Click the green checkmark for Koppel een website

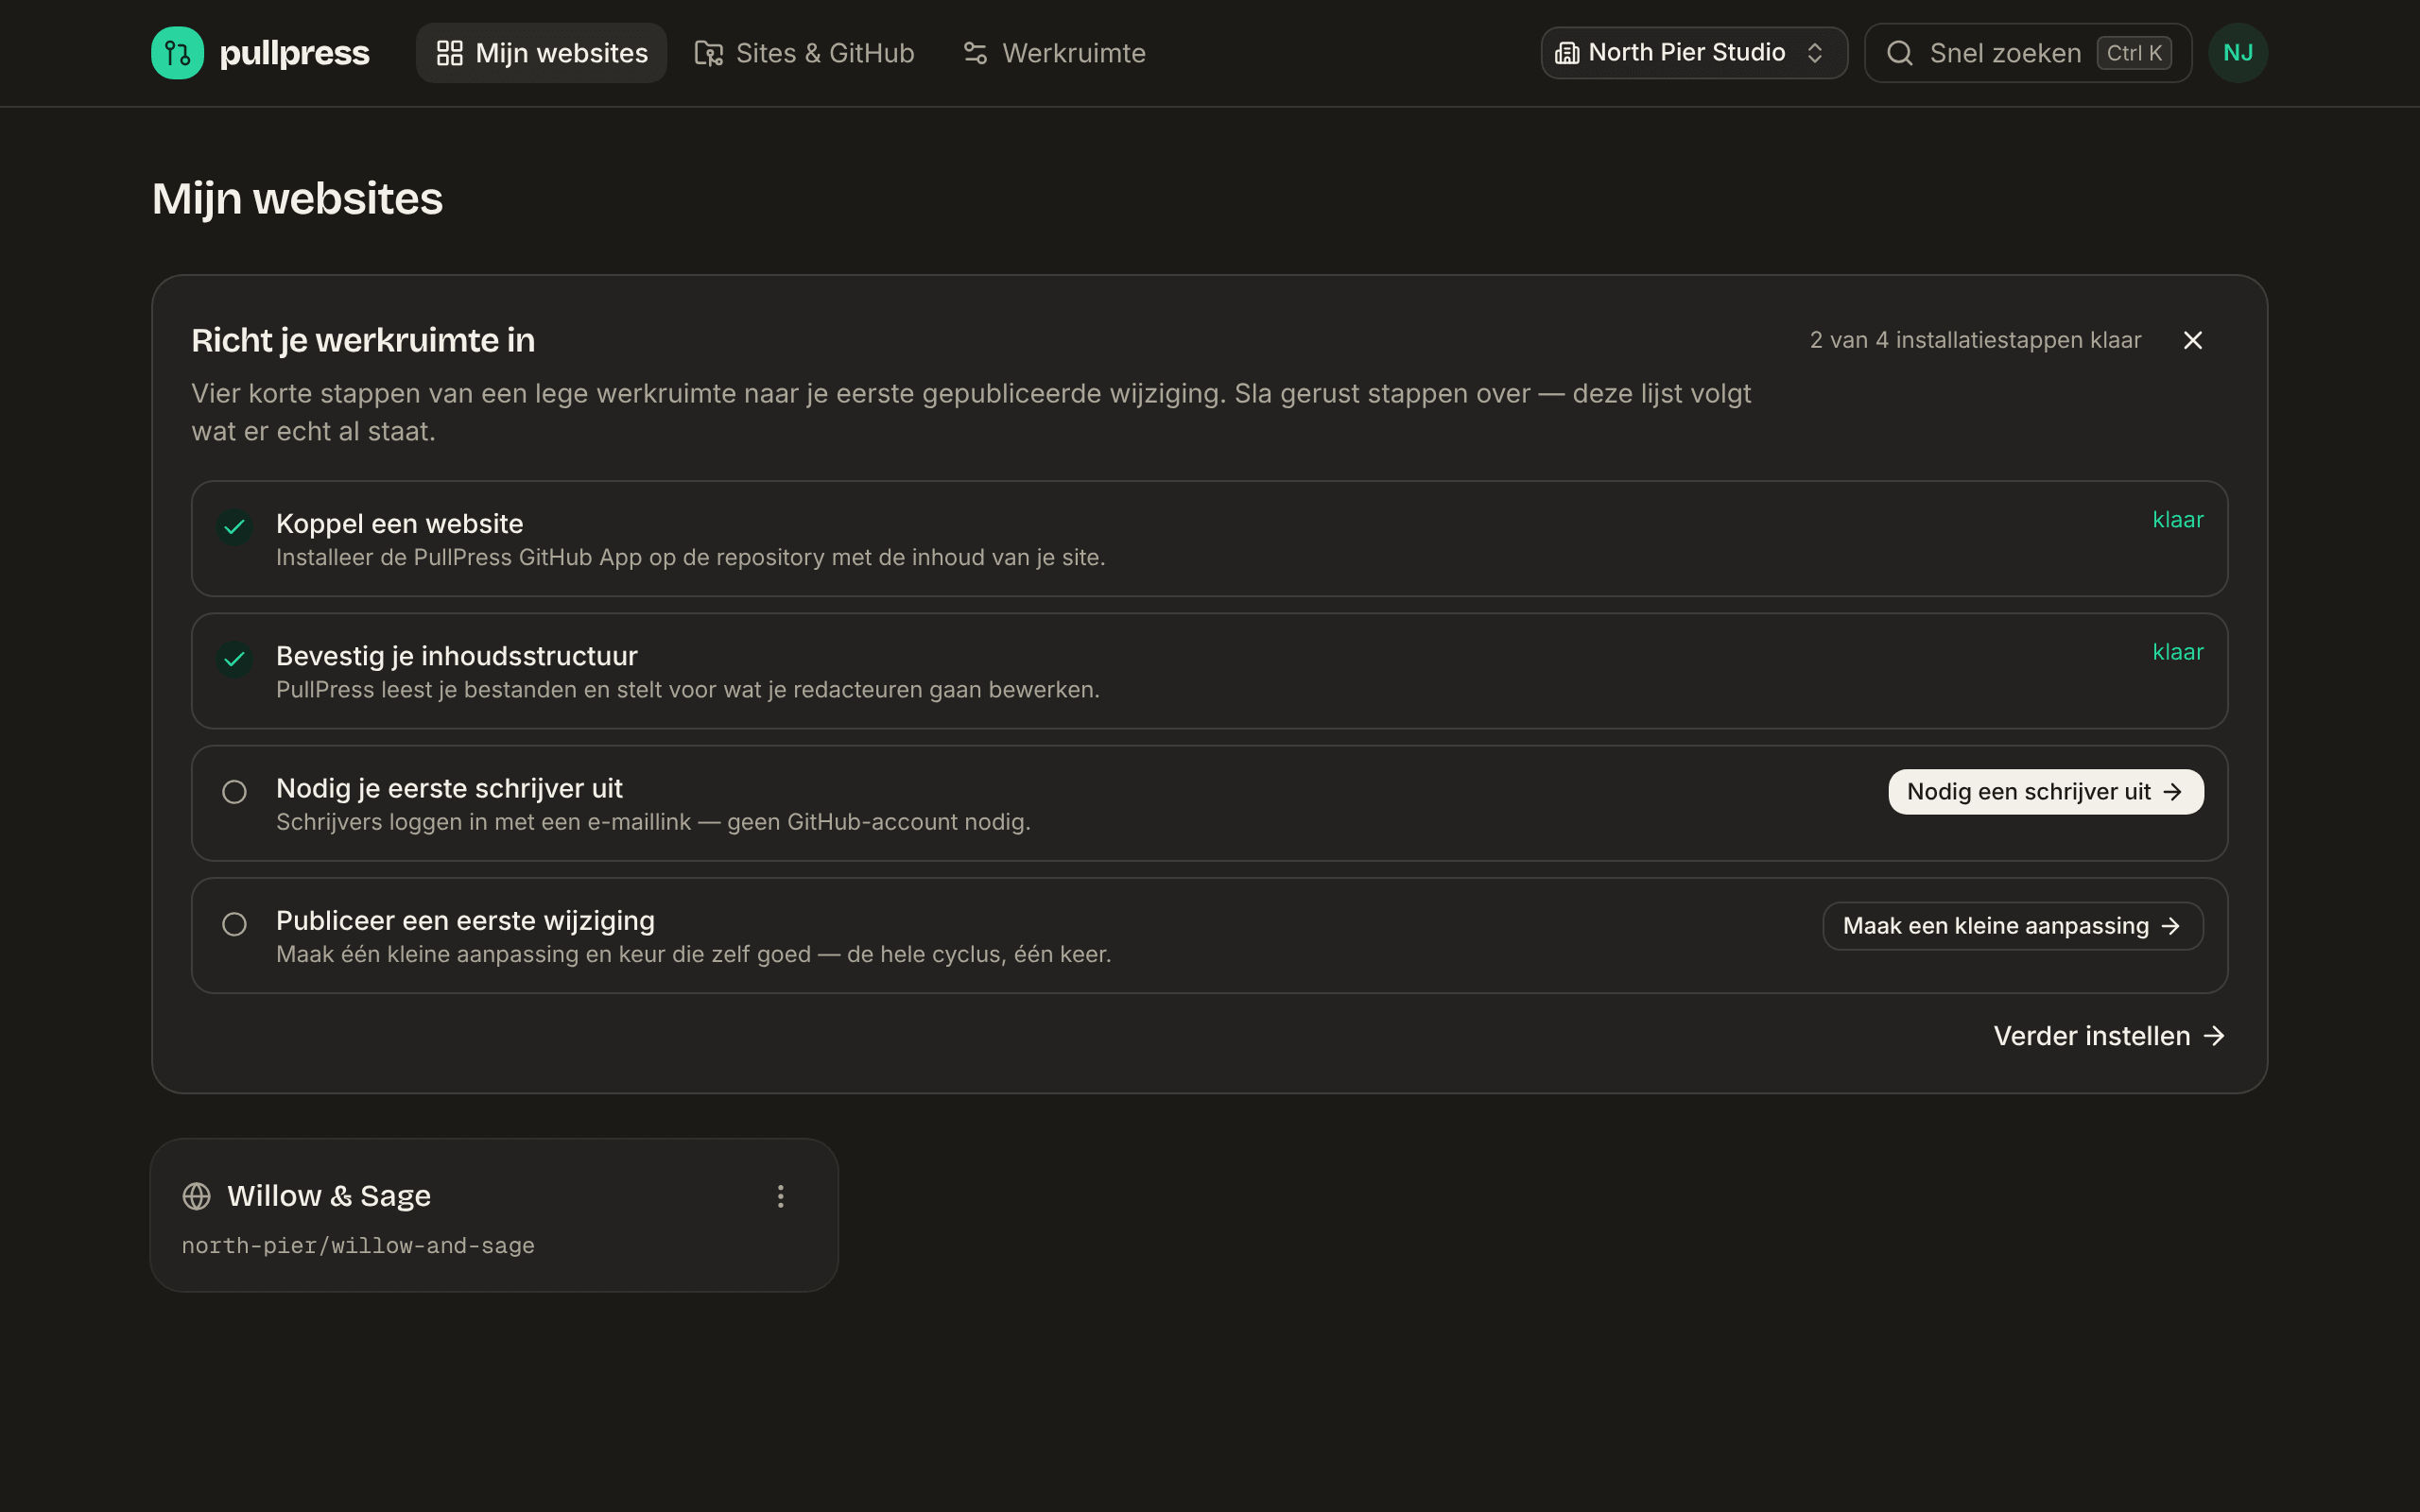coord(234,526)
